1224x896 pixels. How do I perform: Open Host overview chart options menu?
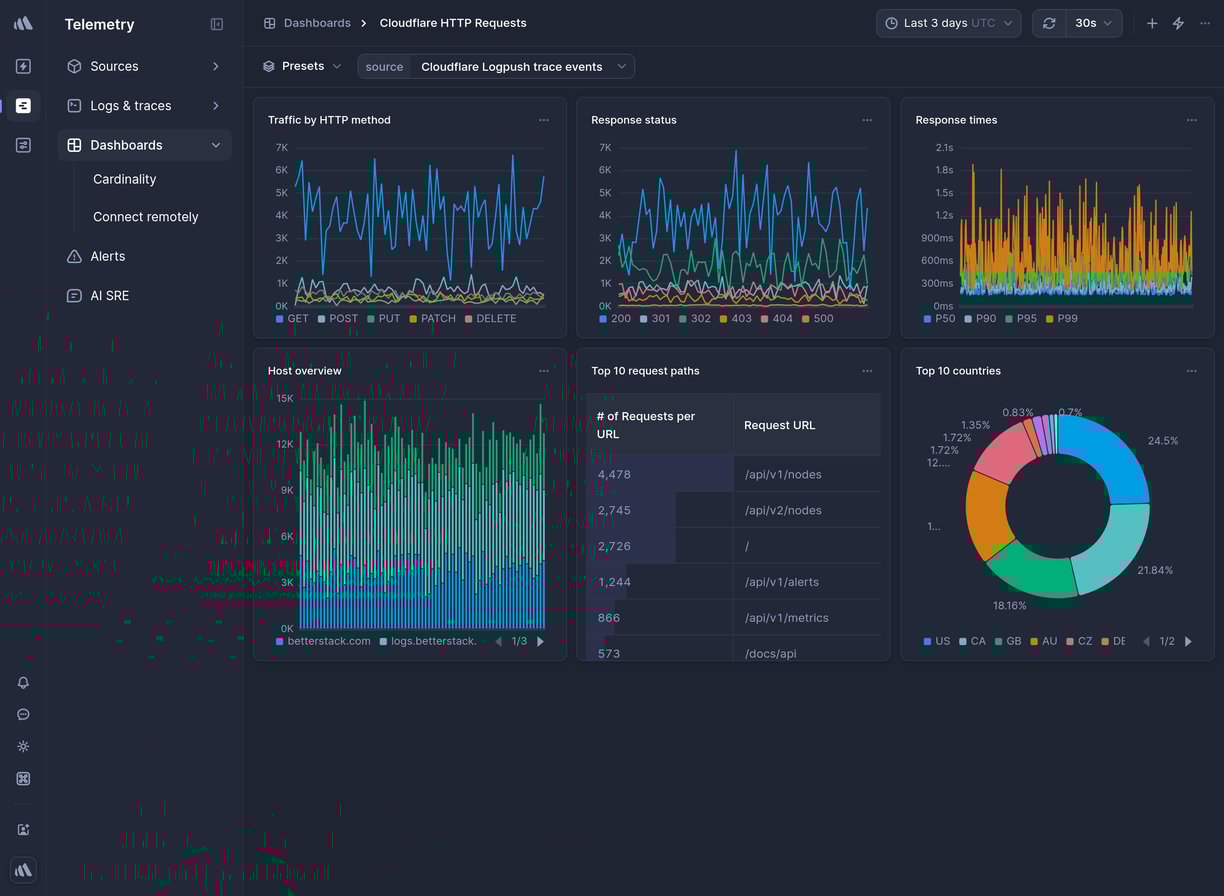544,371
